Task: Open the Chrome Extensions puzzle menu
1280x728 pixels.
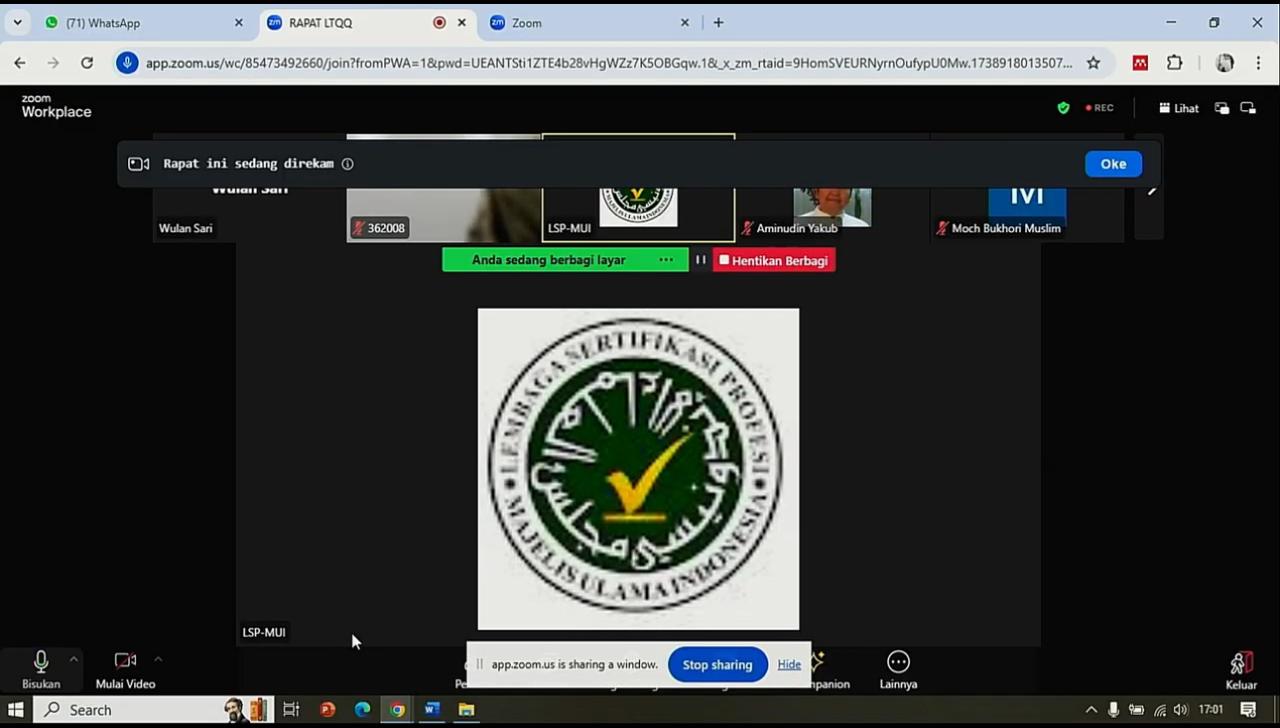Action: point(1175,63)
